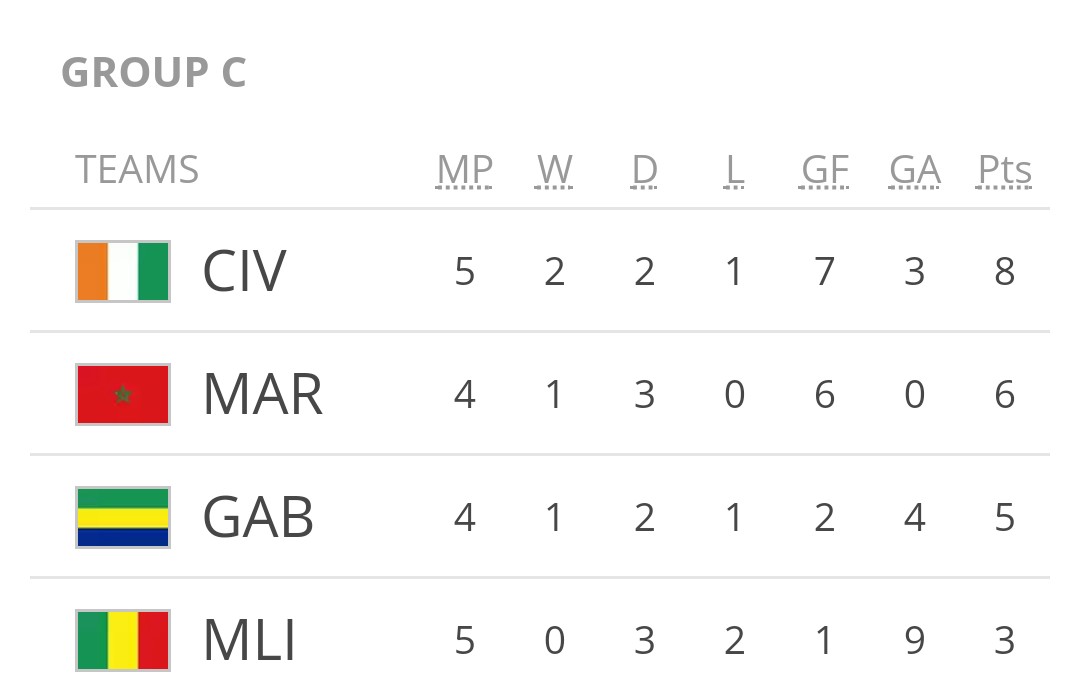The image size is (1080, 683).
Task: Select the MLI team name
Action: point(250,640)
